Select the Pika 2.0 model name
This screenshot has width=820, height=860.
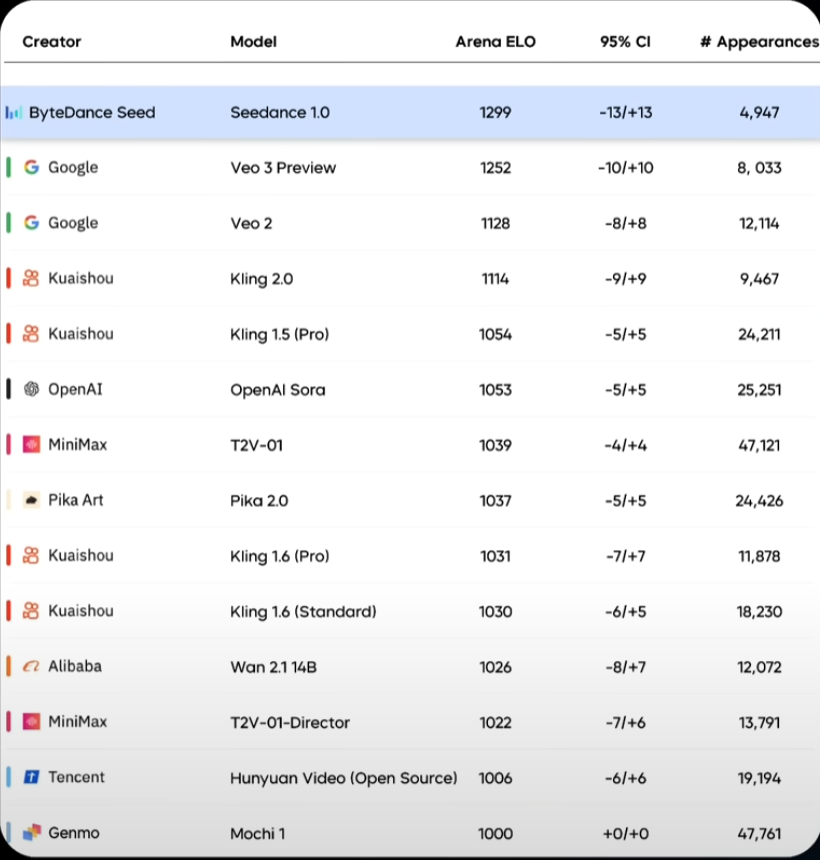[x=259, y=501]
